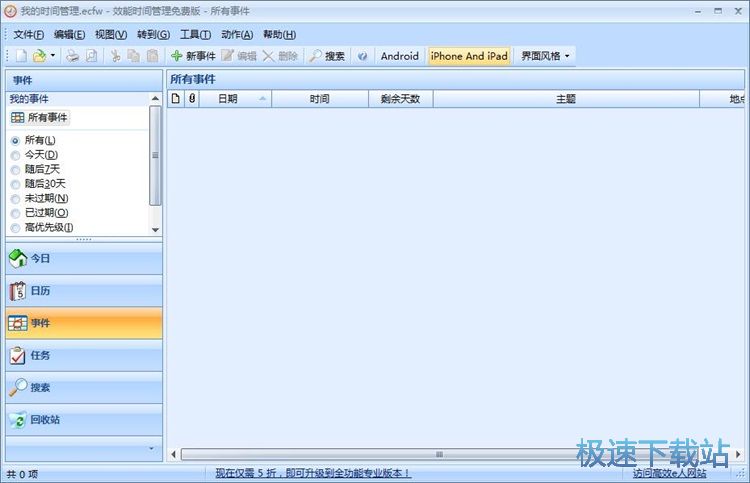Click navigation pane configure dropdown arrow

[x=151, y=449]
